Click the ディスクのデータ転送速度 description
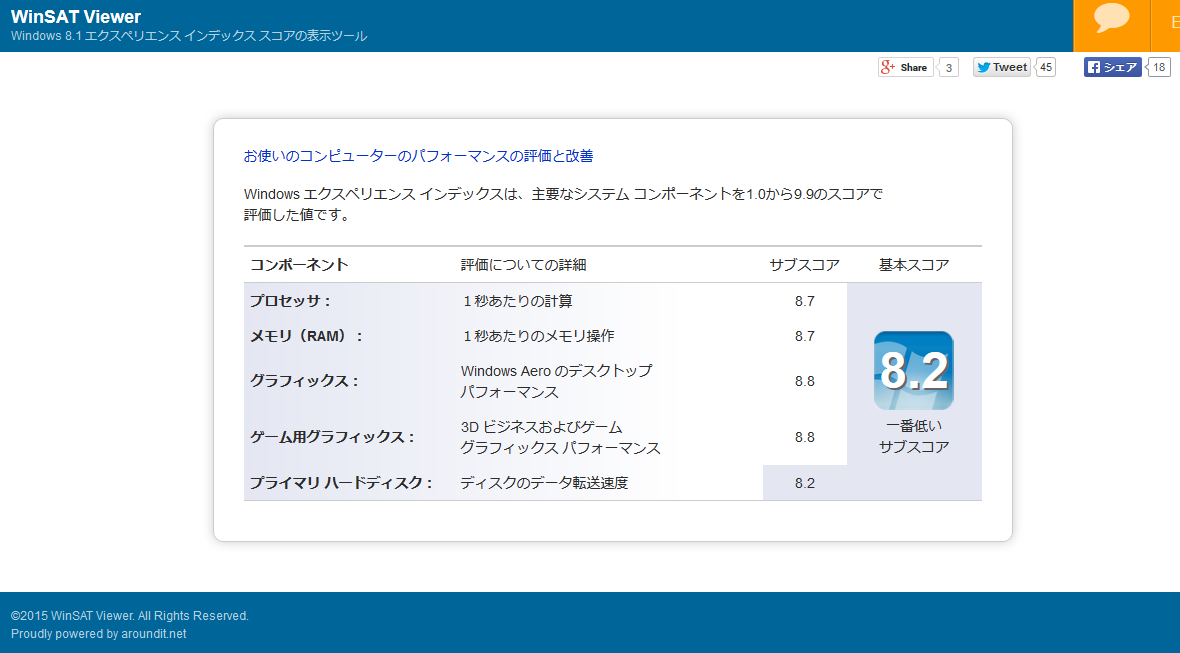Image resolution: width=1180 pixels, height=653 pixels. (x=544, y=483)
